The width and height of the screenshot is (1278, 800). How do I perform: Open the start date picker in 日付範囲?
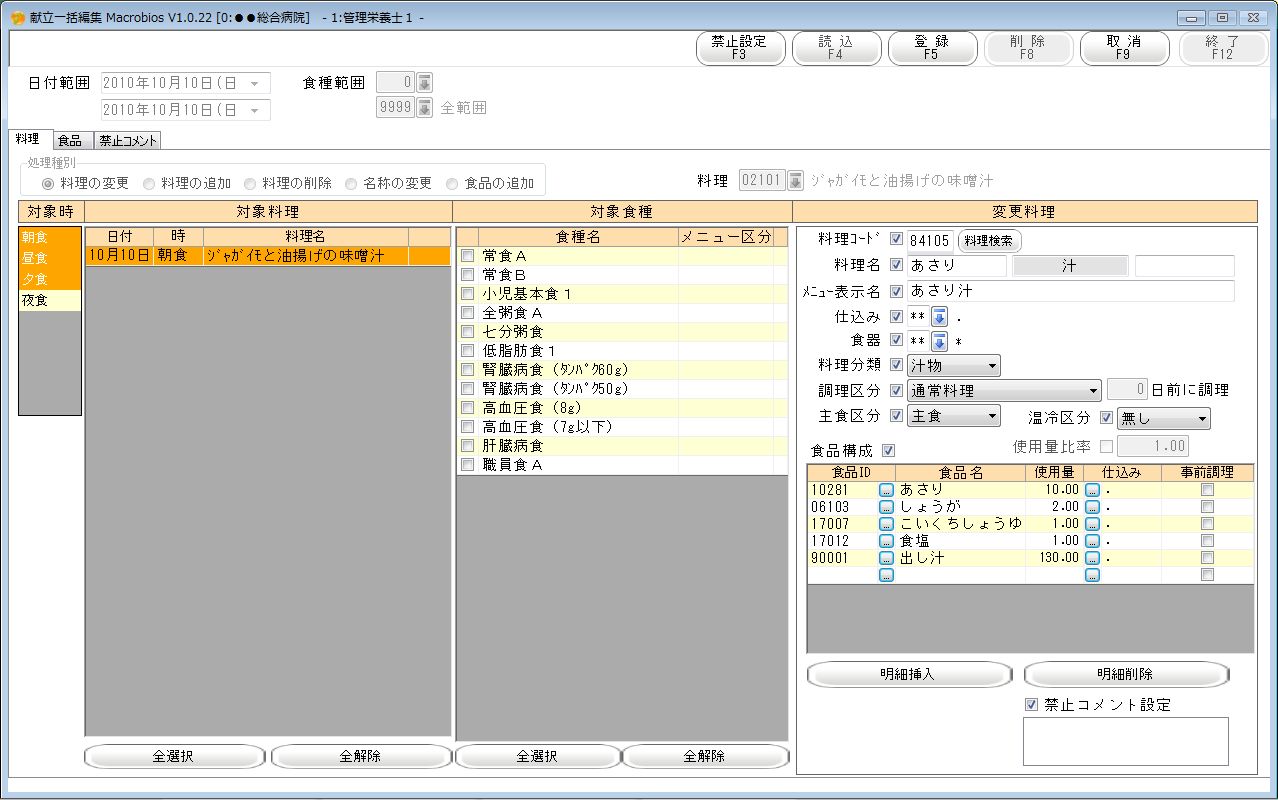[x=254, y=84]
